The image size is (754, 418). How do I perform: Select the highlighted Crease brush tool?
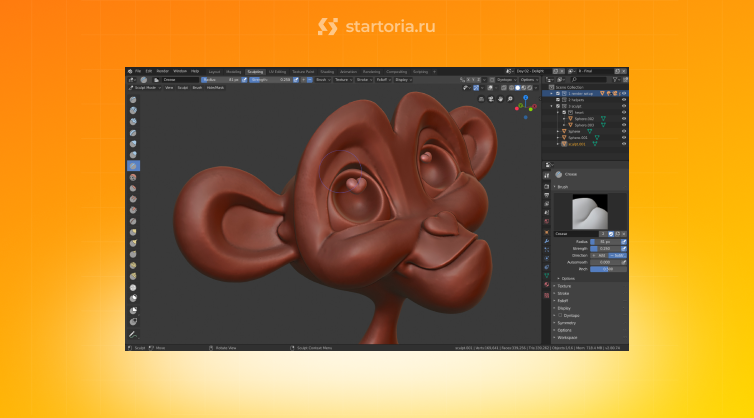point(133,166)
